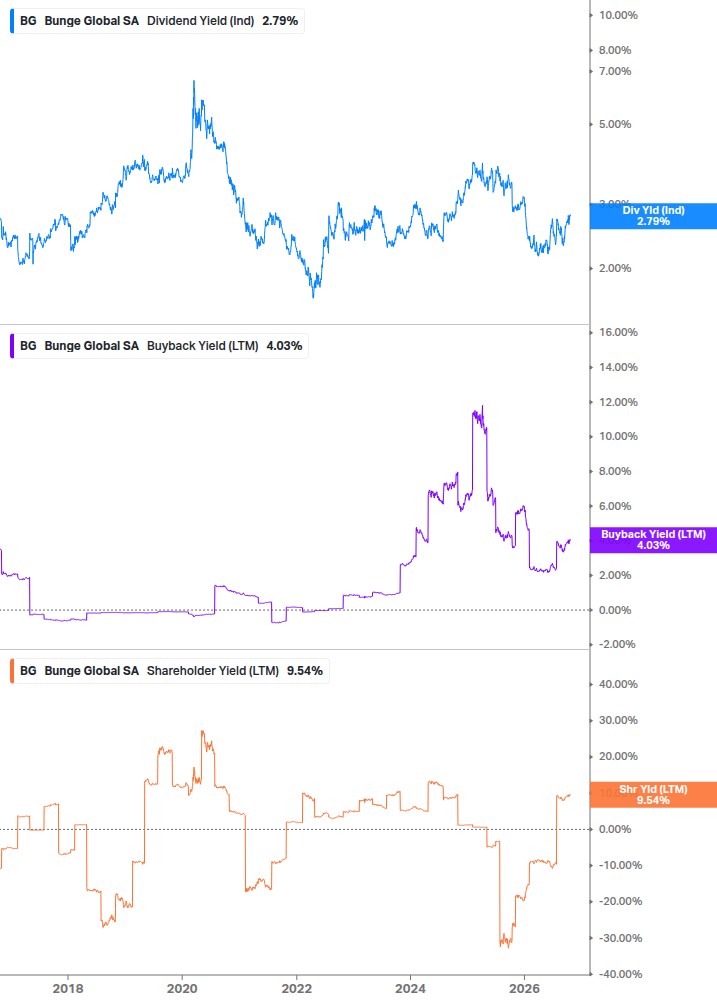Click the blue Dividend Yield color bar

click(12, 21)
